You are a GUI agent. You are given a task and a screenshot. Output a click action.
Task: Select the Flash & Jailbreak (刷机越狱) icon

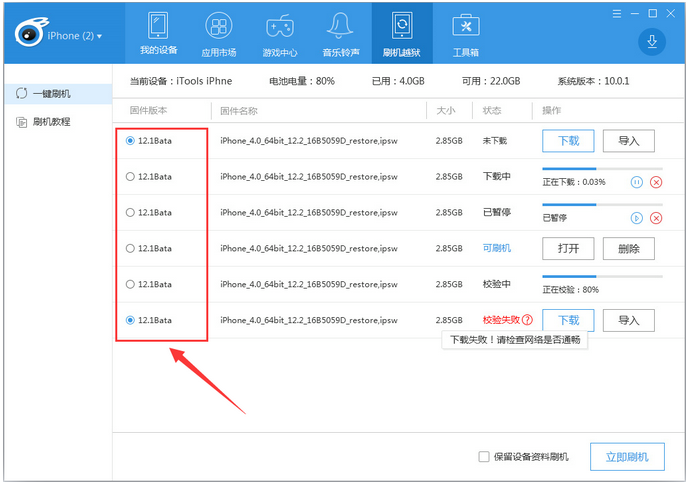click(402, 26)
